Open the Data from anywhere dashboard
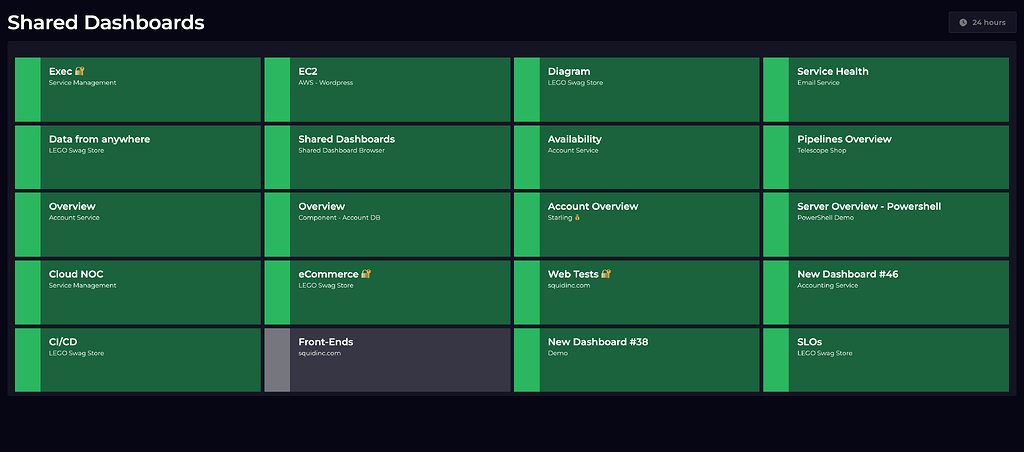1024x452 pixels. (138, 157)
